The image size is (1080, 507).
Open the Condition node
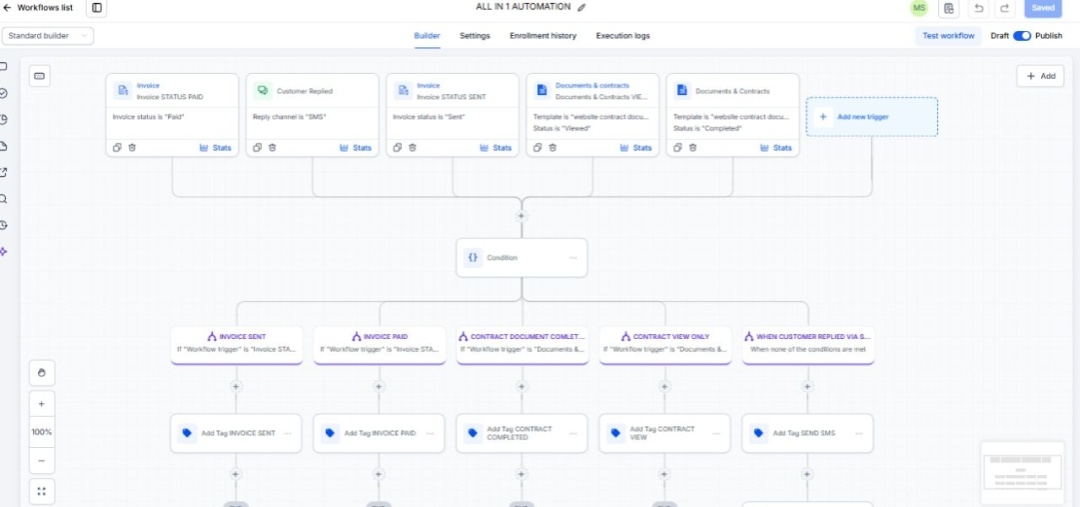click(x=521, y=258)
